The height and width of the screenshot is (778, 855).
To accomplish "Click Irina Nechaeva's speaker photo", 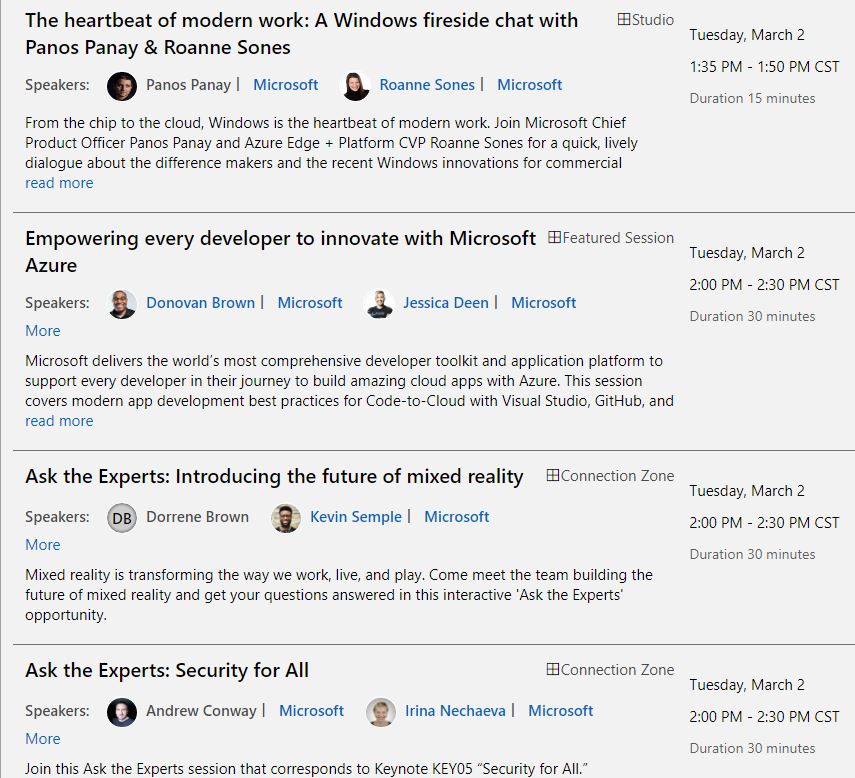I will coord(381,712).
